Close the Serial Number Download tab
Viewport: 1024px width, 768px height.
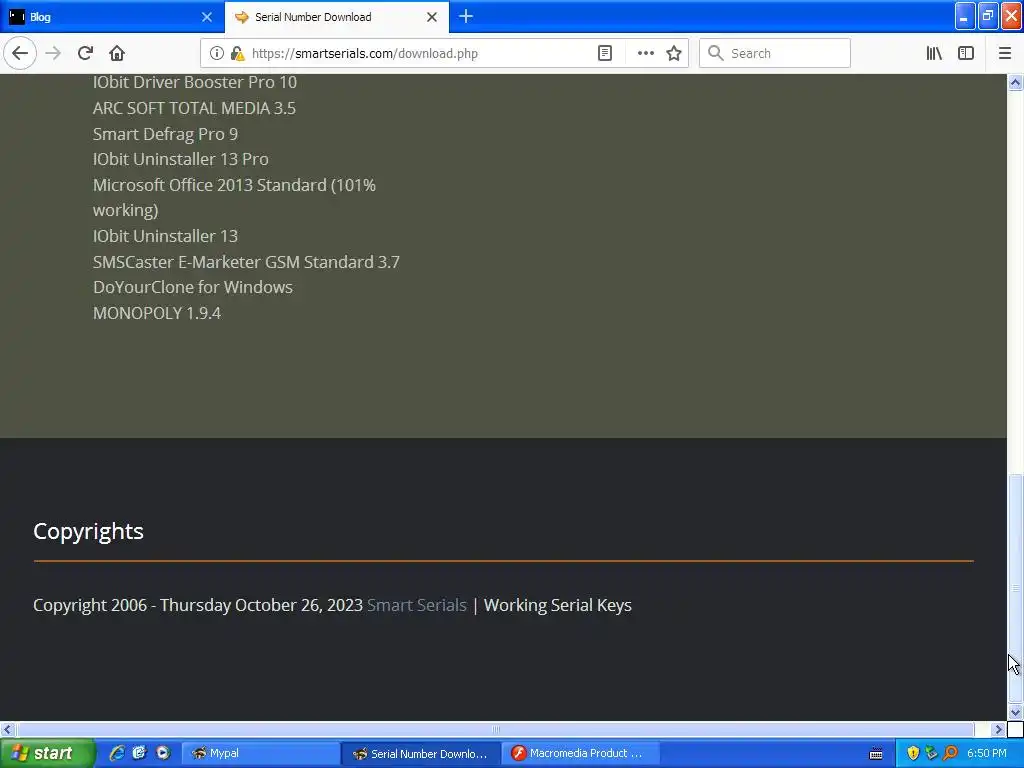pyautogui.click(x=432, y=17)
